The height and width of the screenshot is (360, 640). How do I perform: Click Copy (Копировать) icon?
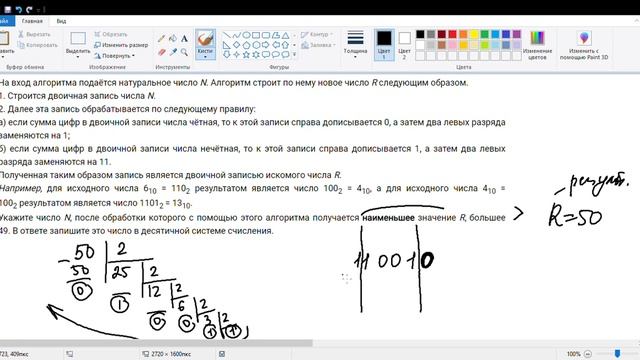click(21, 45)
